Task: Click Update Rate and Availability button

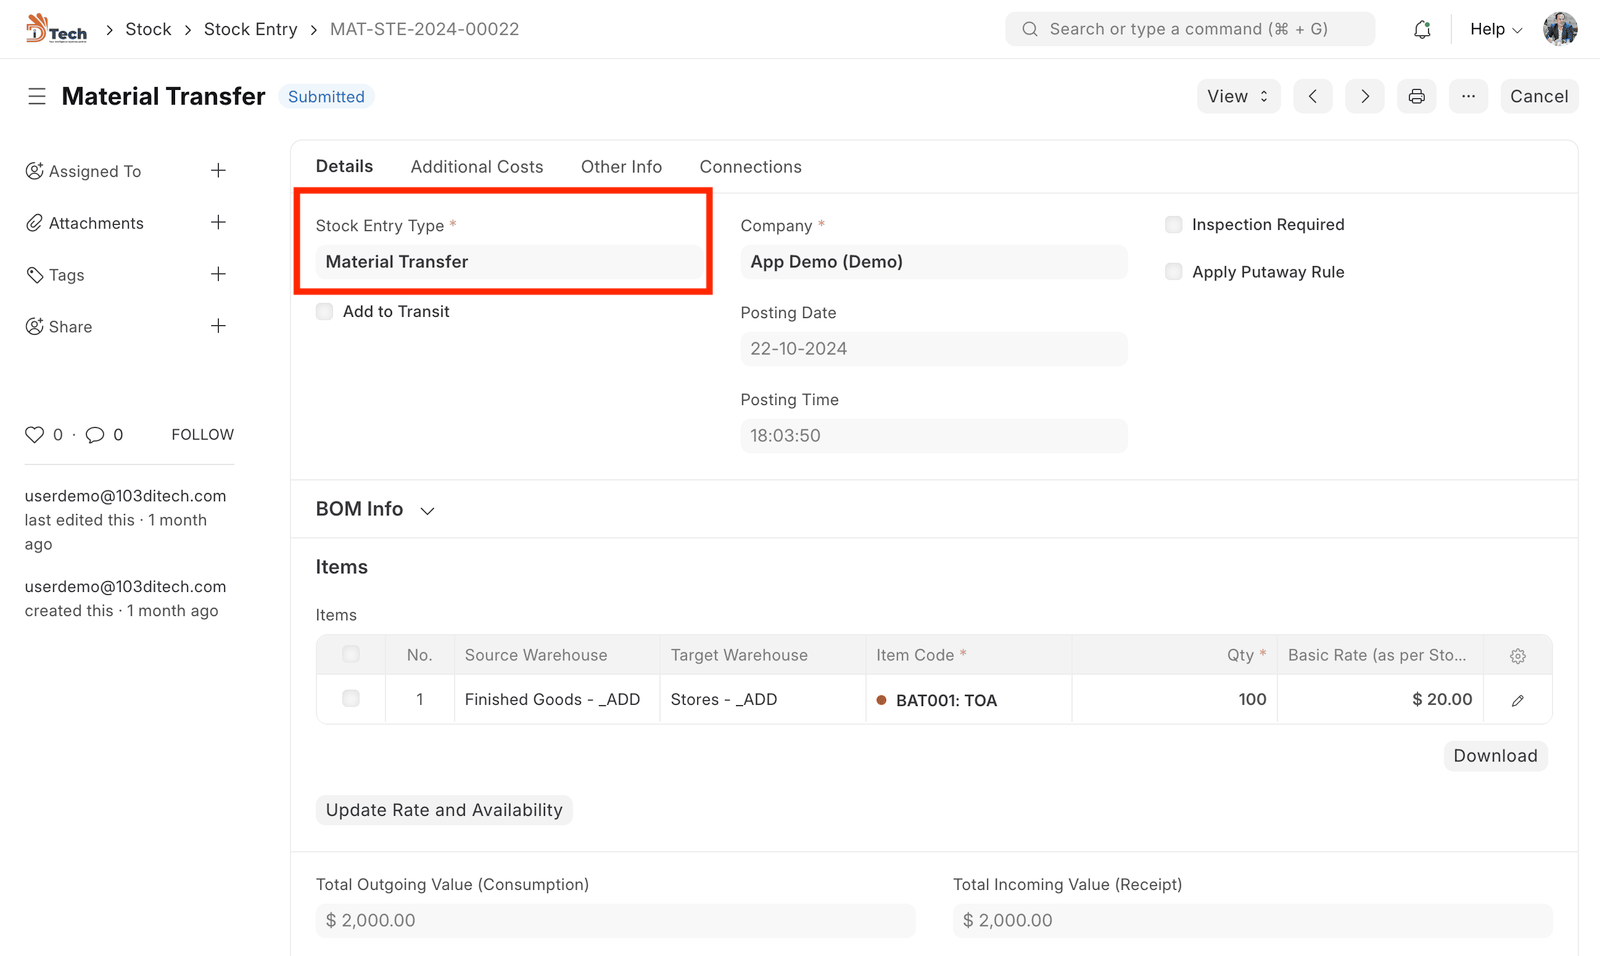Action: pyautogui.click(x=444, y=810)
